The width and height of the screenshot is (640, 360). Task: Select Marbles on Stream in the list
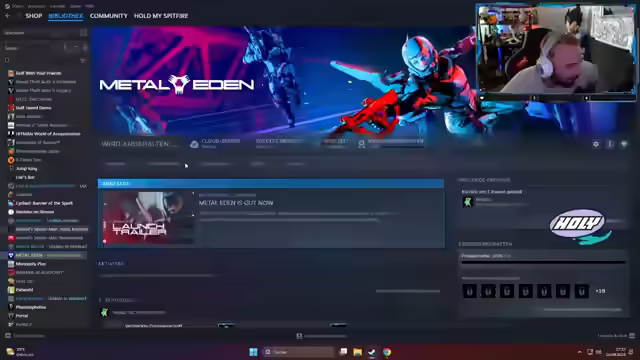coord(35,212)
